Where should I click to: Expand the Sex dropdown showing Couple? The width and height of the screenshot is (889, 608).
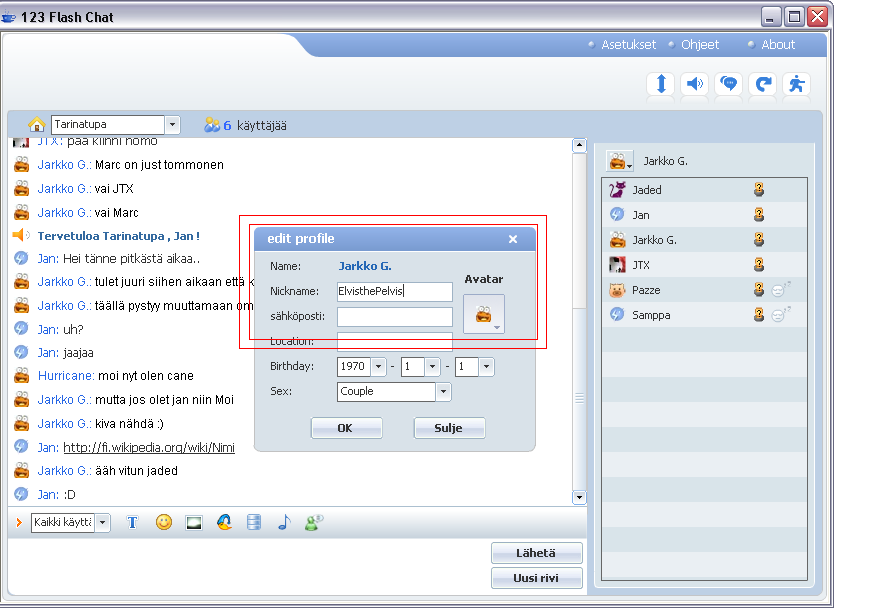click(x=443, y=392)
